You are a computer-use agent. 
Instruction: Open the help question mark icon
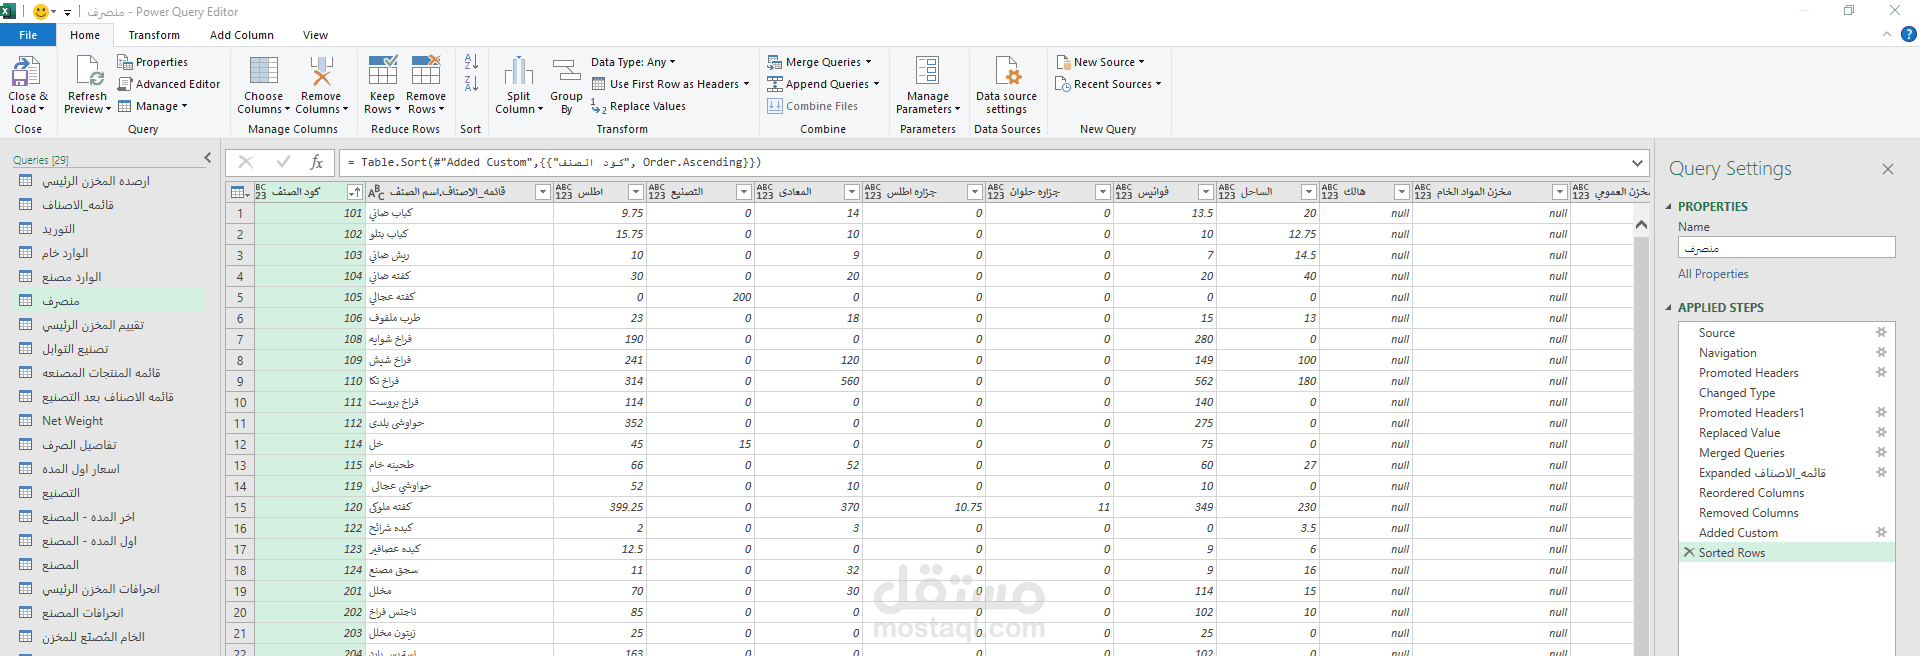point(1908,34)
